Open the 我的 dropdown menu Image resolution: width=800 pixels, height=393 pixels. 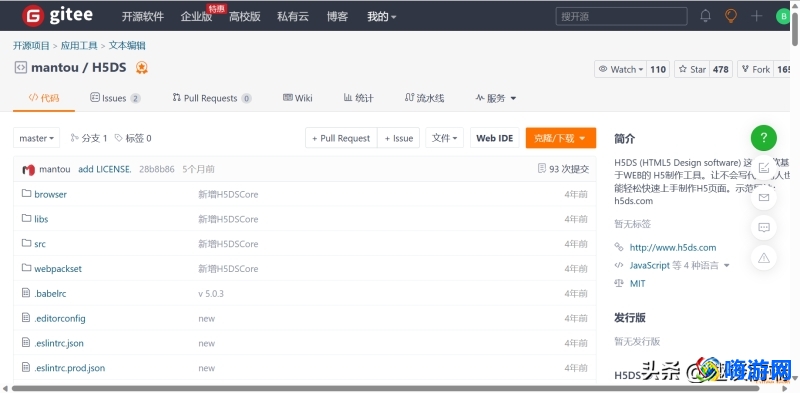click(382, 16)
